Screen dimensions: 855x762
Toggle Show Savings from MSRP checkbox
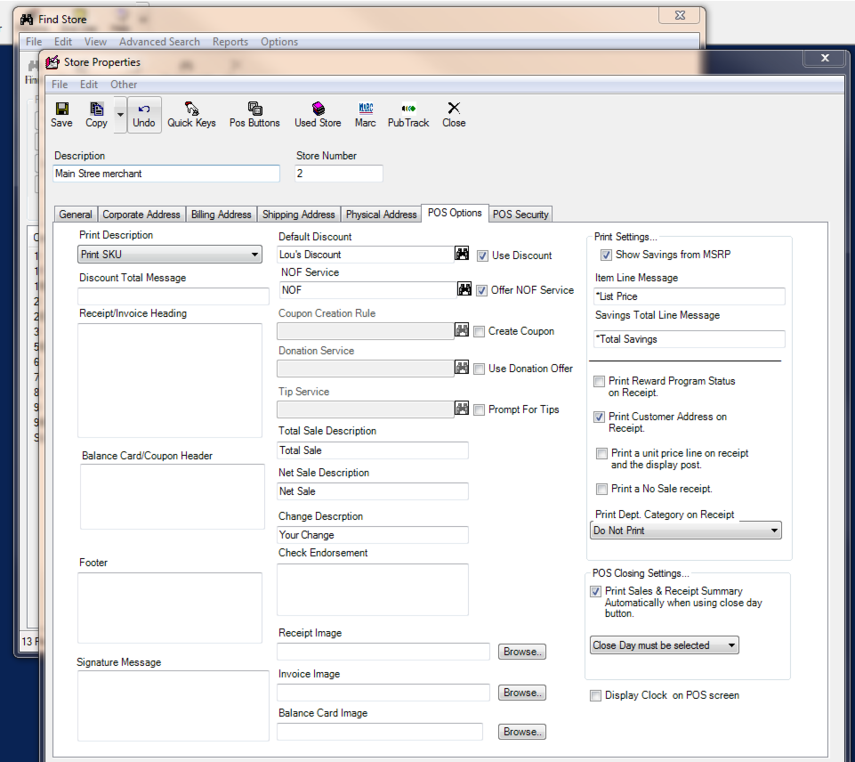(606, 255)
